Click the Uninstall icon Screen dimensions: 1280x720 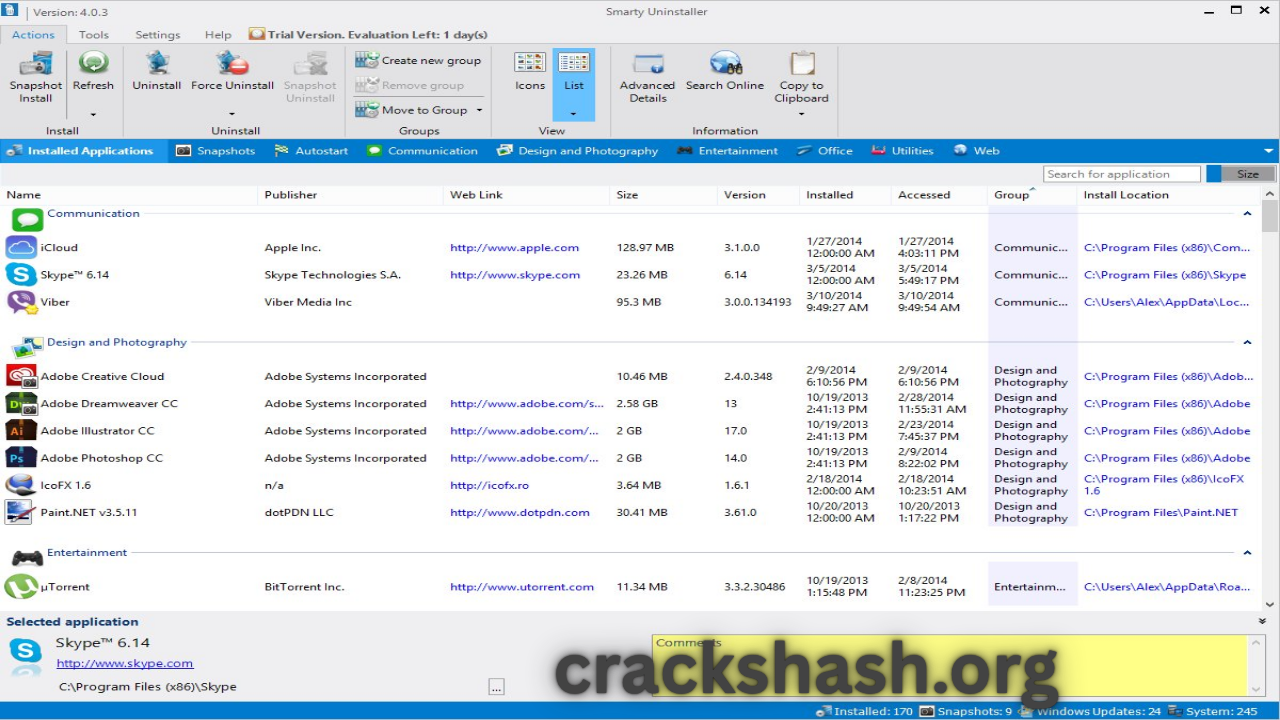157,63
